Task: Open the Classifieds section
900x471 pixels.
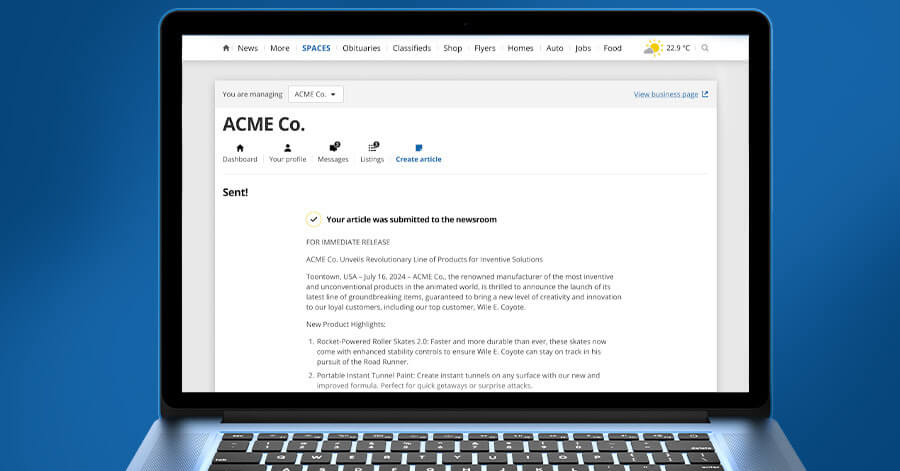Action: click(412, 48)
